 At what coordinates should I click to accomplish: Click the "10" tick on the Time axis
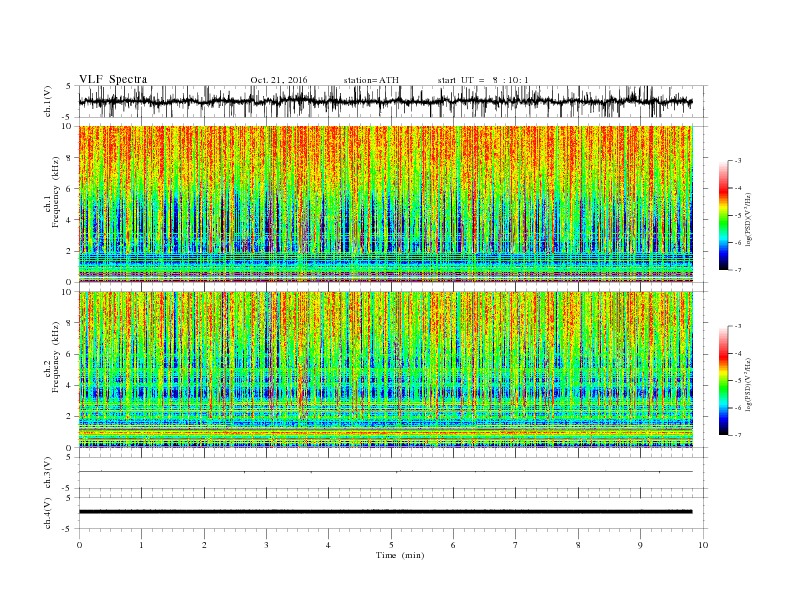click(x=703, y=545)
